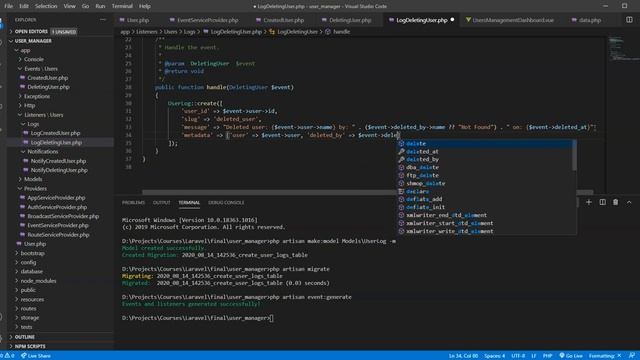Create a new terminal with plus icon

[x=589, y=202]
